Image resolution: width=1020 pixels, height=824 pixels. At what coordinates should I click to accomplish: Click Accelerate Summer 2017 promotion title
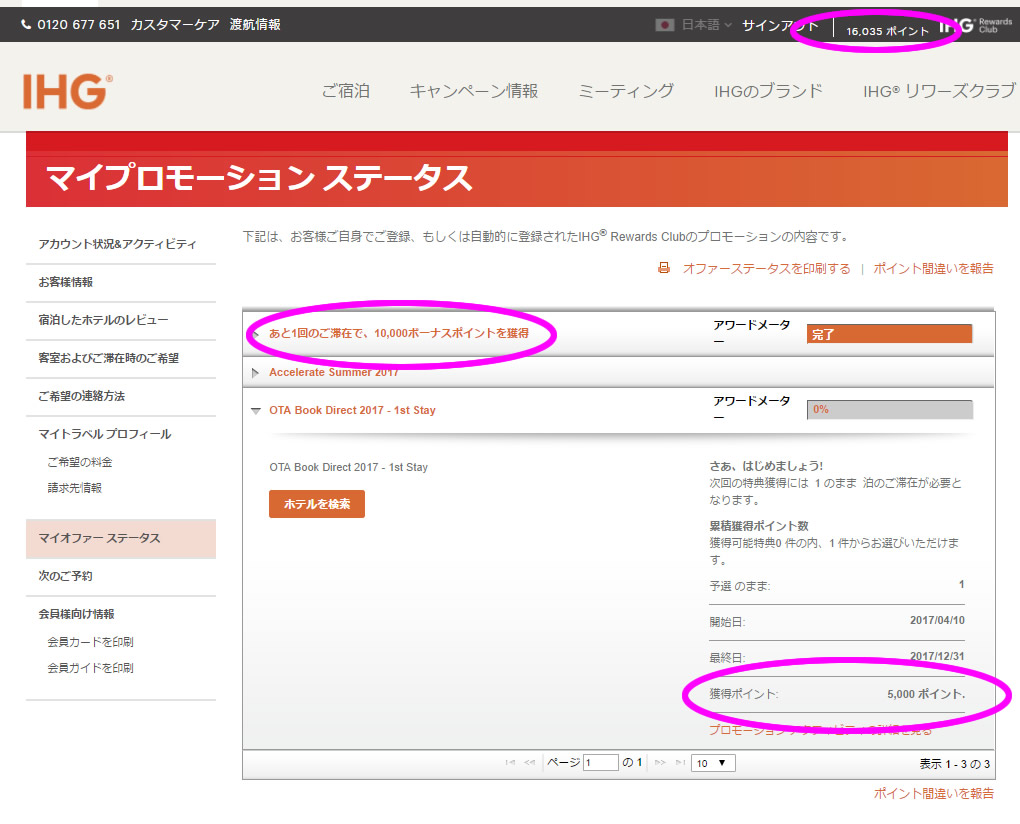pos(334,373)
